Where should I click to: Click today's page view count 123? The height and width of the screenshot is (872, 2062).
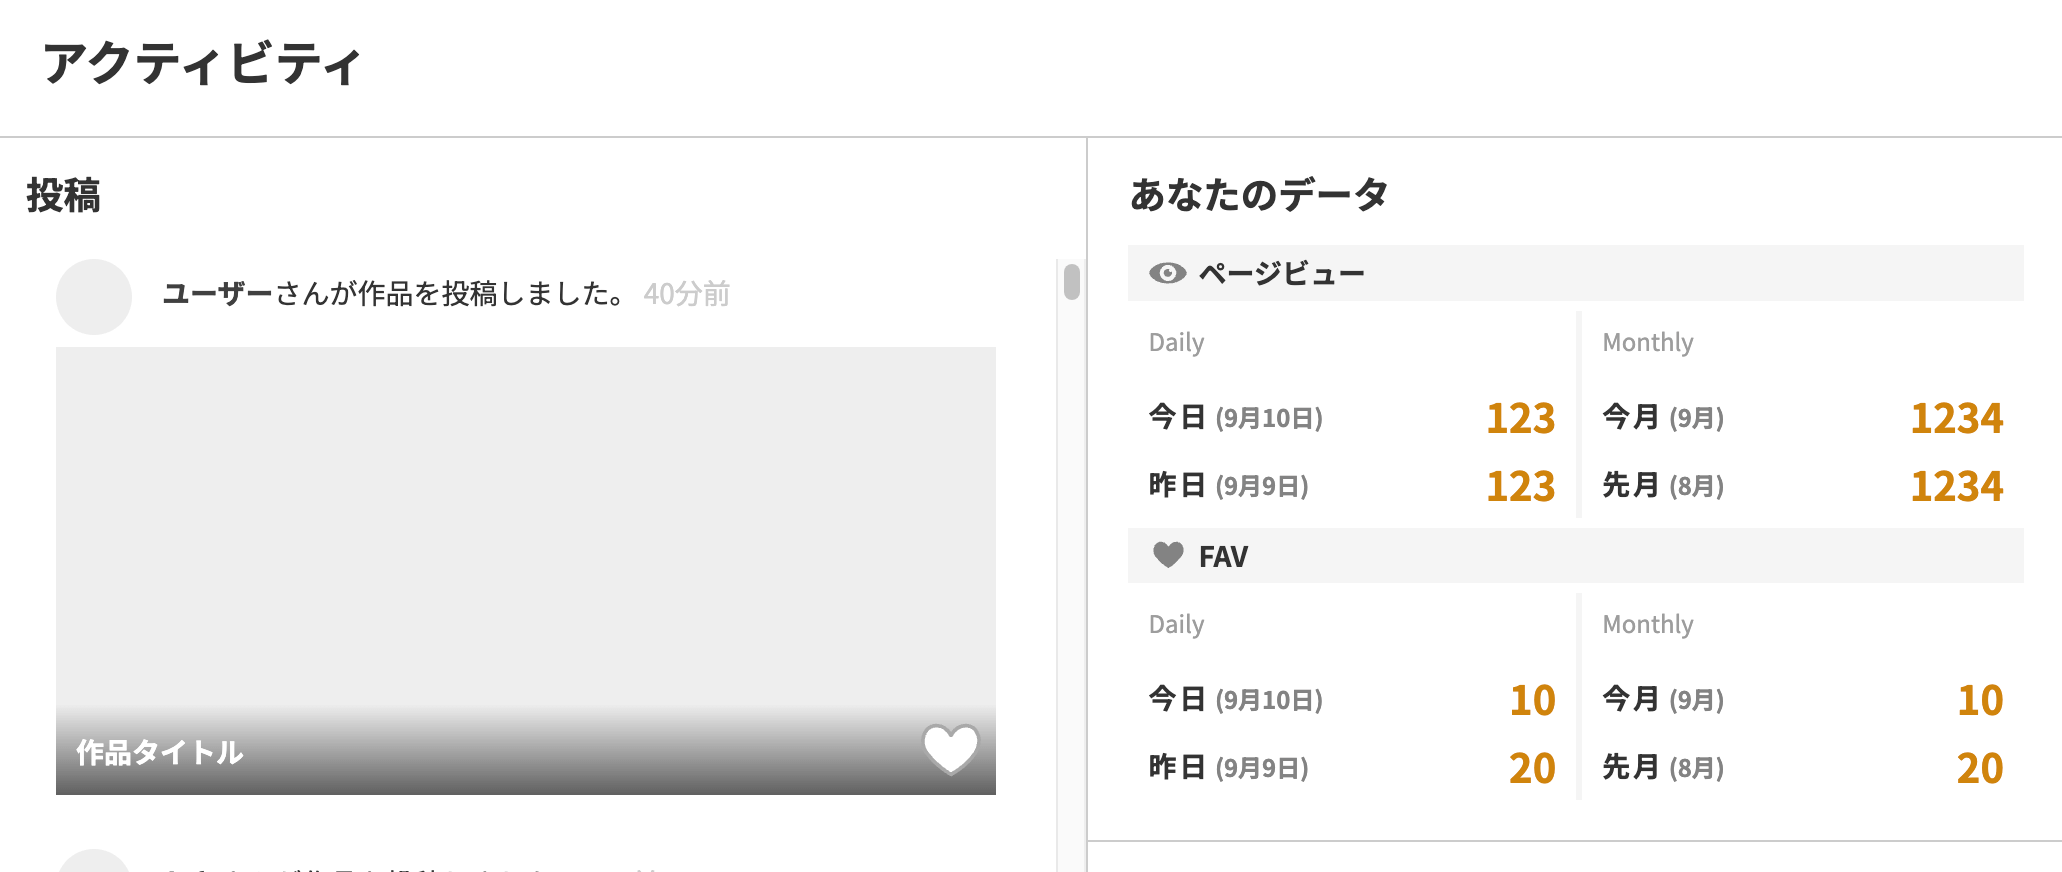(x=1520, y=419)
